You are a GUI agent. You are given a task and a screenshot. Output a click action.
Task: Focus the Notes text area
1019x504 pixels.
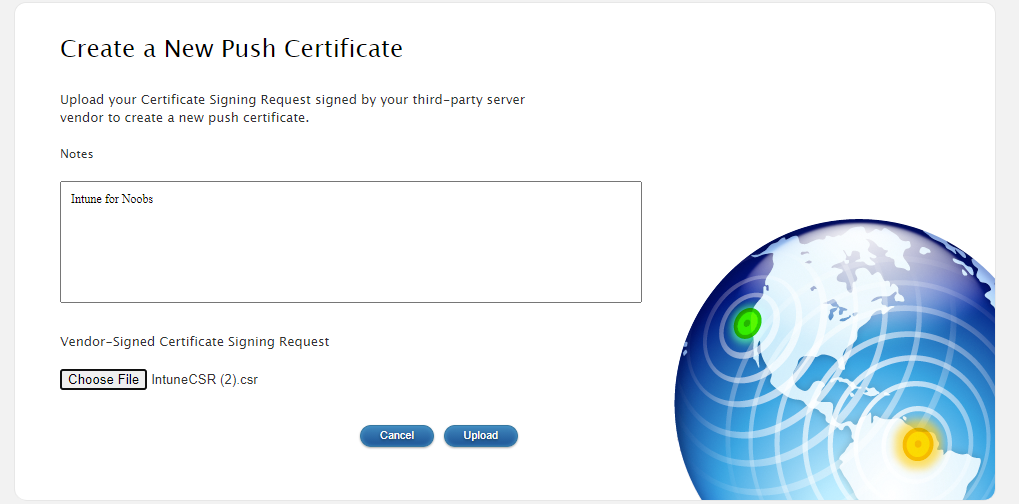[x=351, y=242]
